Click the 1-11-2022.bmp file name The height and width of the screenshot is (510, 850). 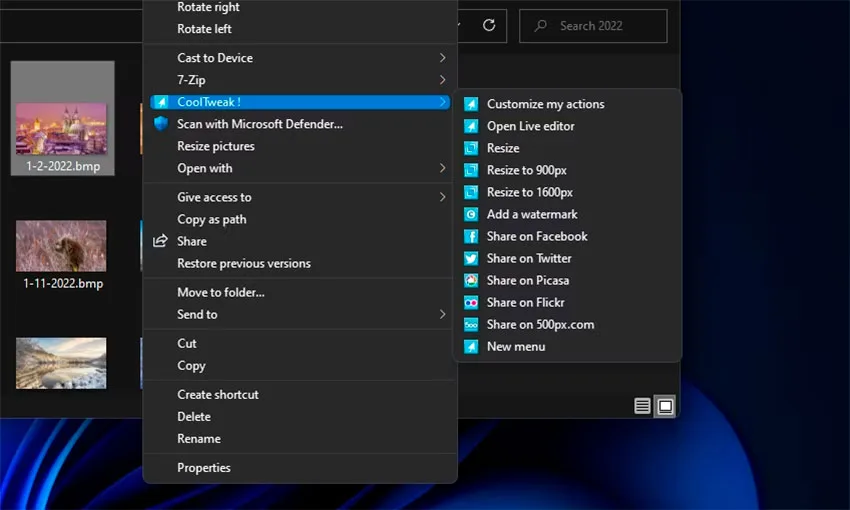(63, 283)
